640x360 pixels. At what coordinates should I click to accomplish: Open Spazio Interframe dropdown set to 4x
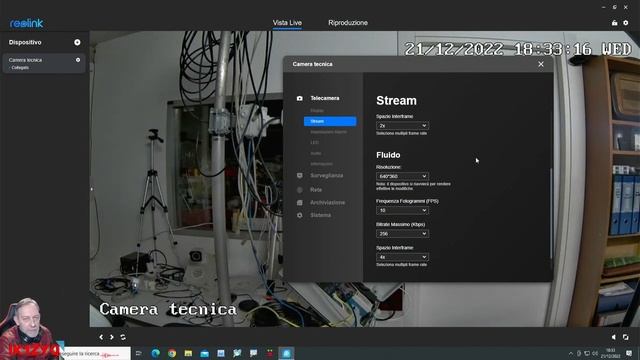pyautogui.click(x=402, y=257)
